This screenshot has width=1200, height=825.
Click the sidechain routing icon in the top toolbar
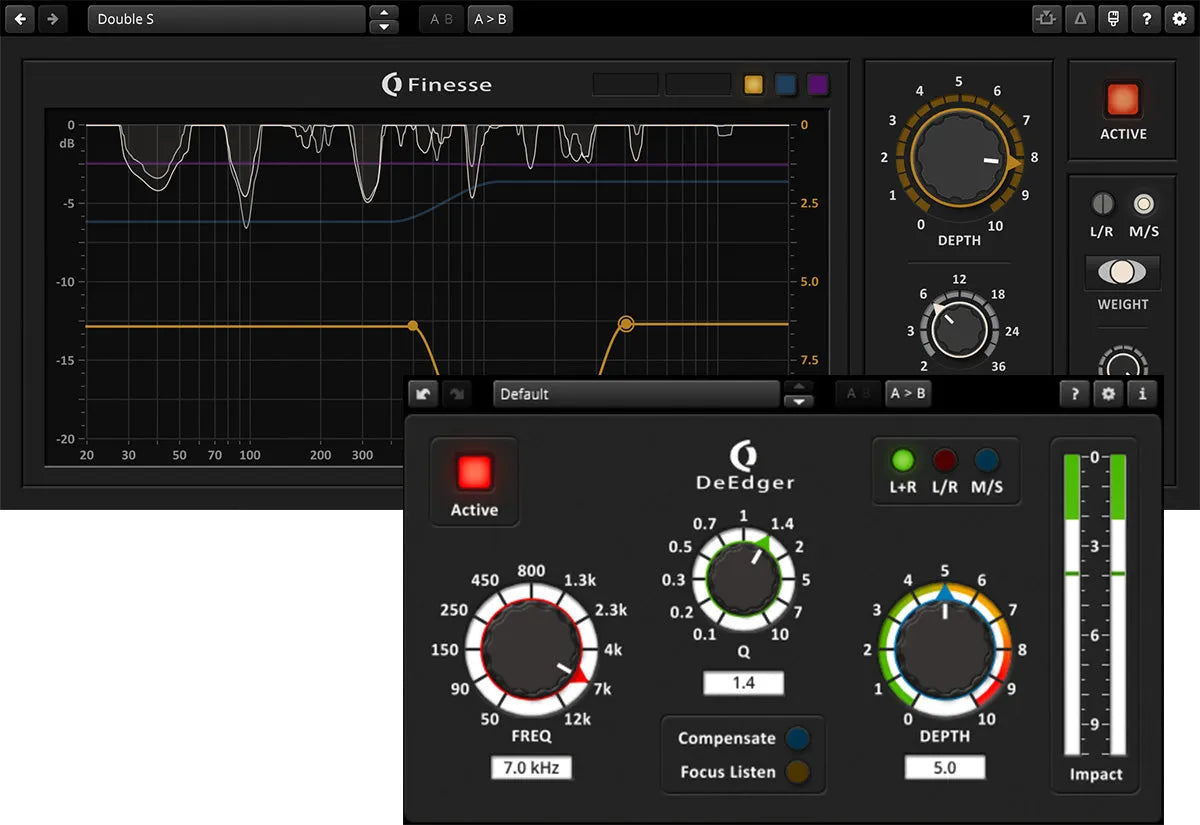click(1048, 18)
